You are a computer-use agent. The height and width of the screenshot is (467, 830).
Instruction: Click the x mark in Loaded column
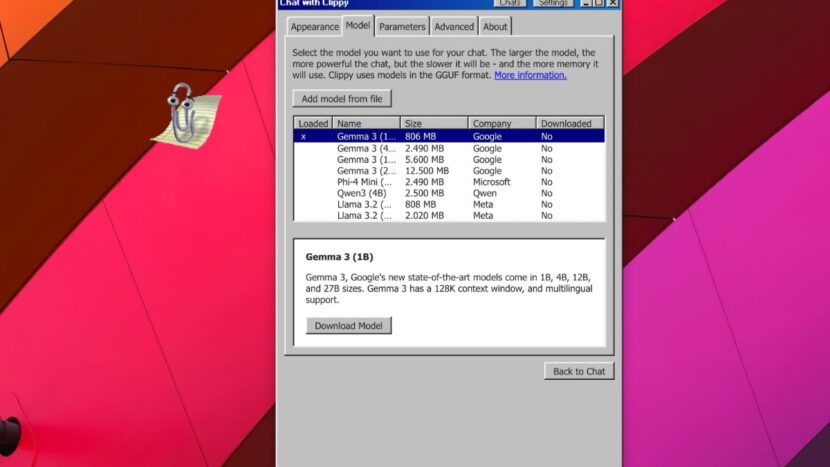point(303,137)
